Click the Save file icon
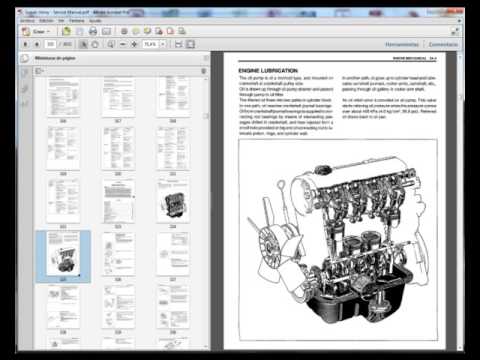The width and height of the screenshot is (480, 360). [x=80, y=31]
